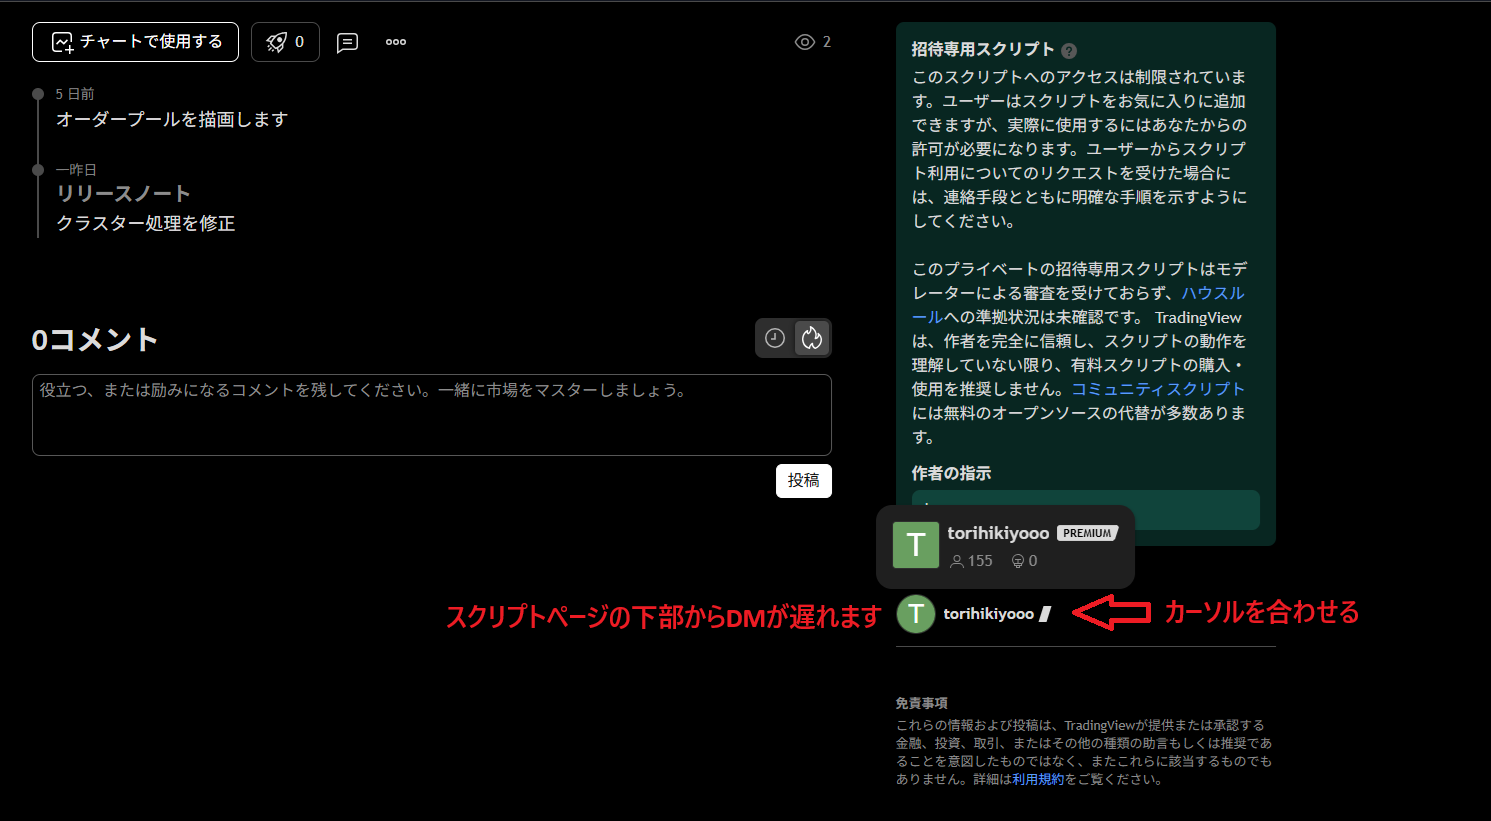Screen dimensions: 1491x821
Task: Switch comments to newest using clock toggle
Action: (x=774, y=338)
